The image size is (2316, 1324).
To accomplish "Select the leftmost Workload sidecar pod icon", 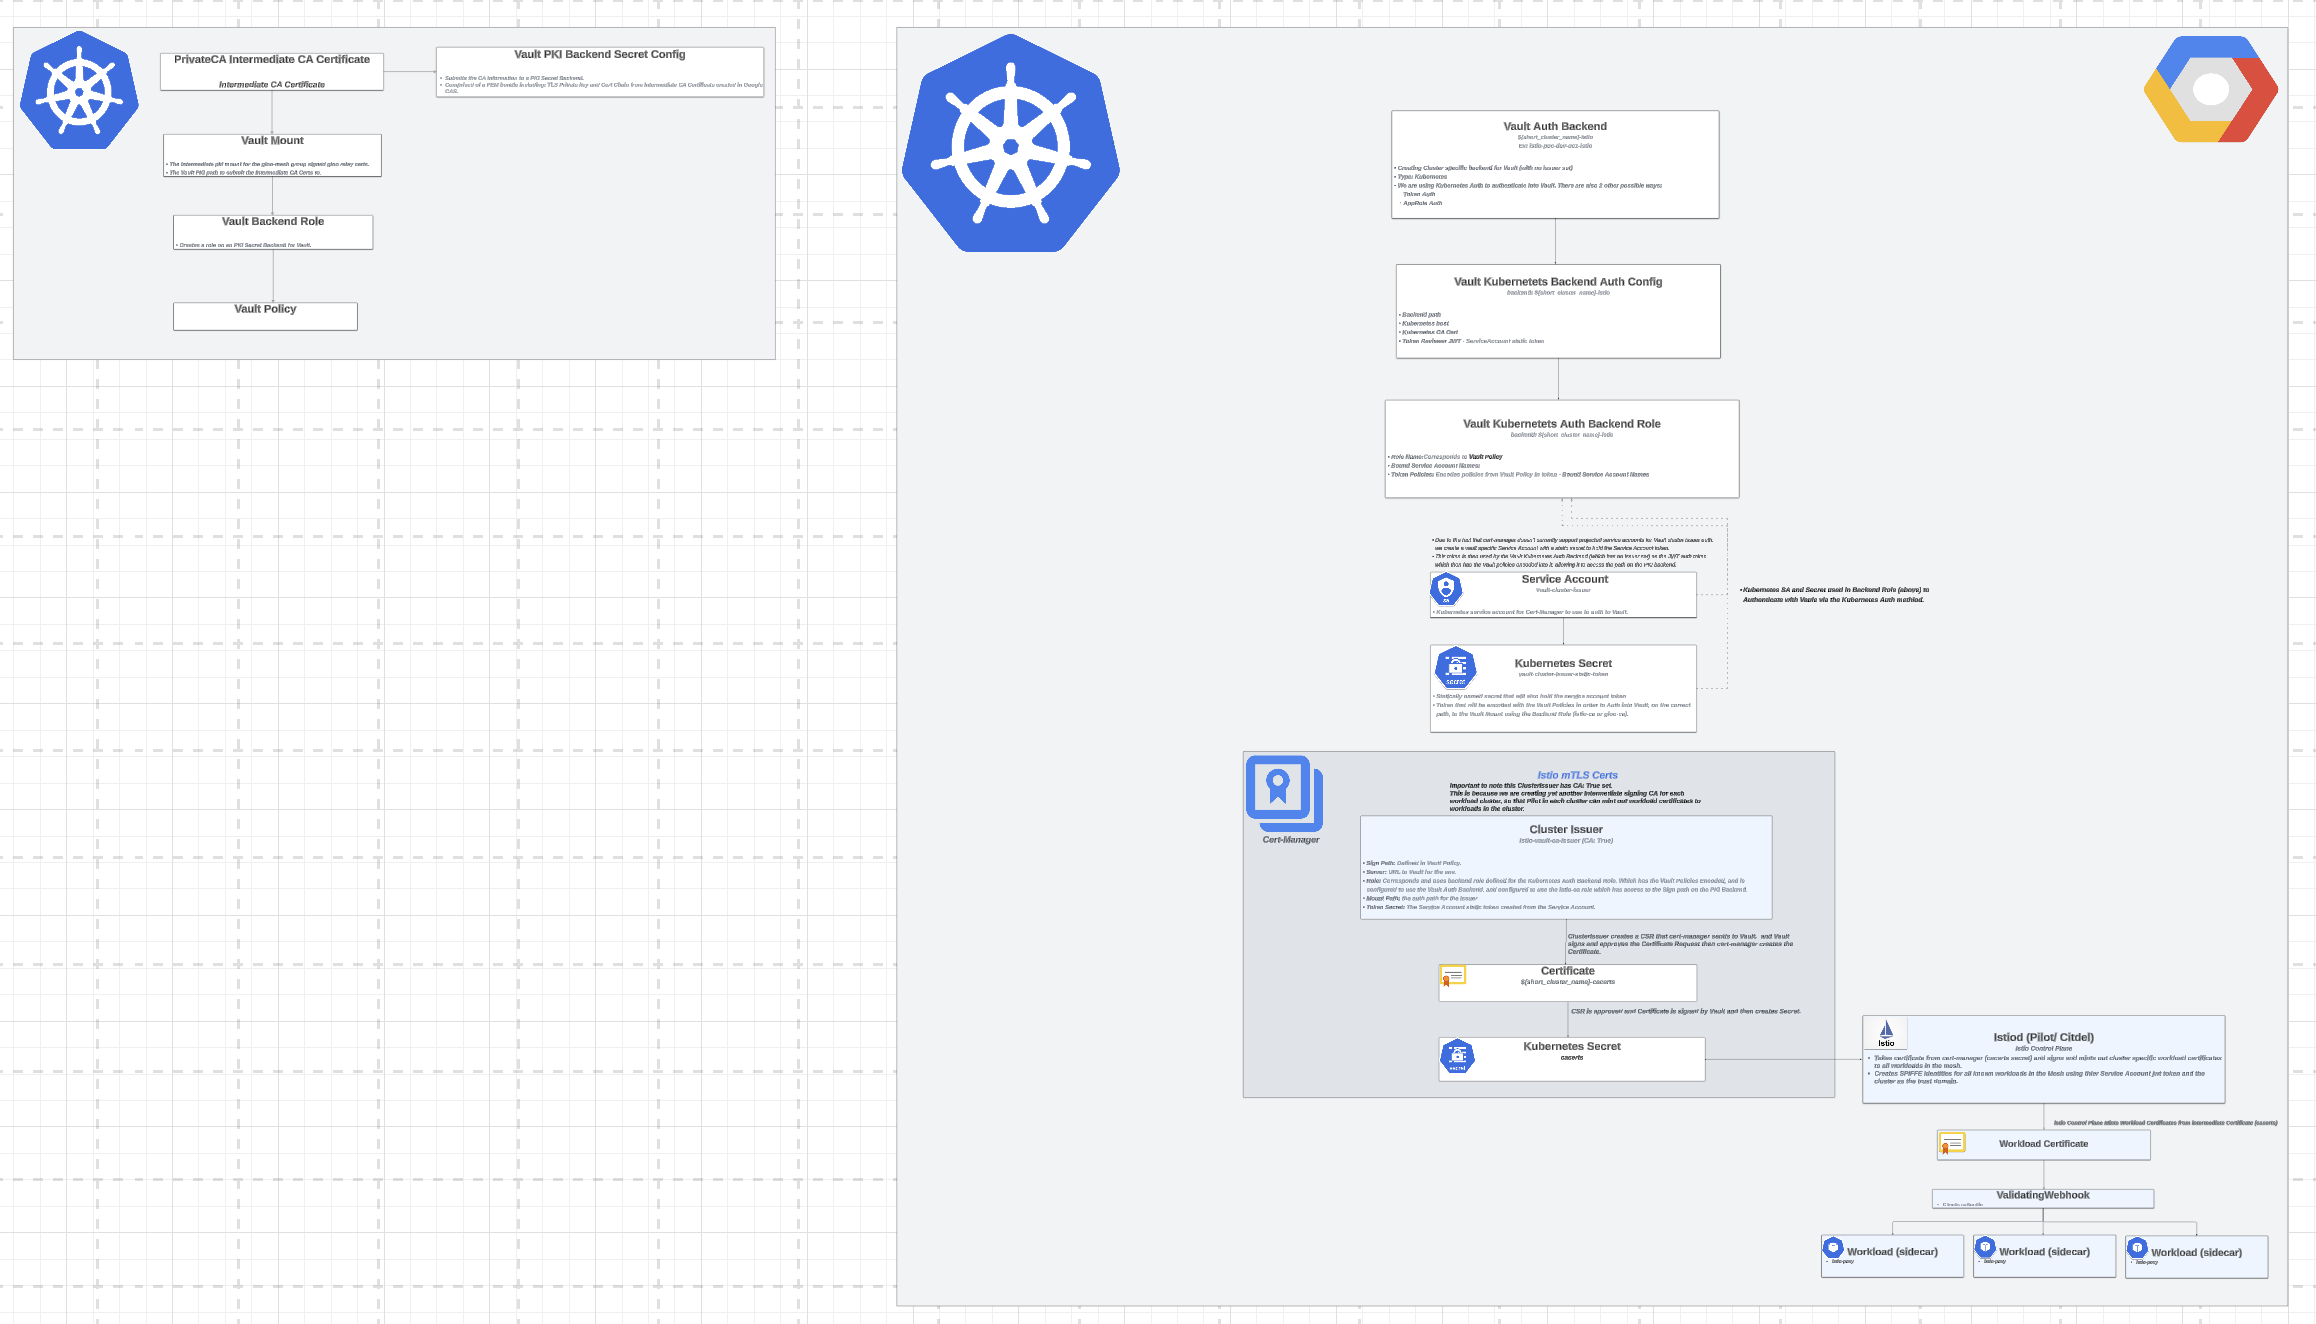I will [x=1833, y=1248].
